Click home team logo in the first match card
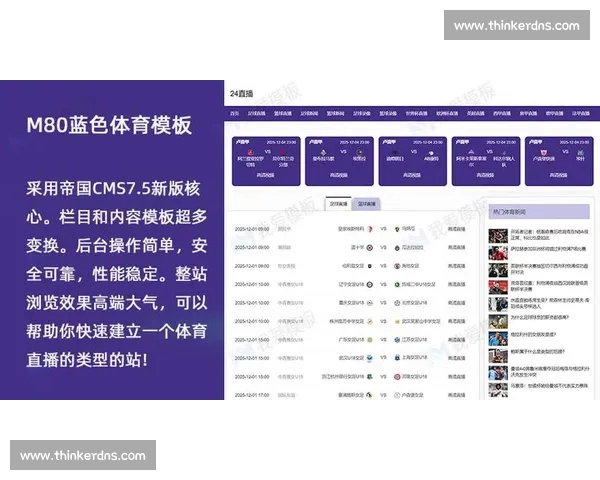The image size is (600, 480). coord(251,152)
